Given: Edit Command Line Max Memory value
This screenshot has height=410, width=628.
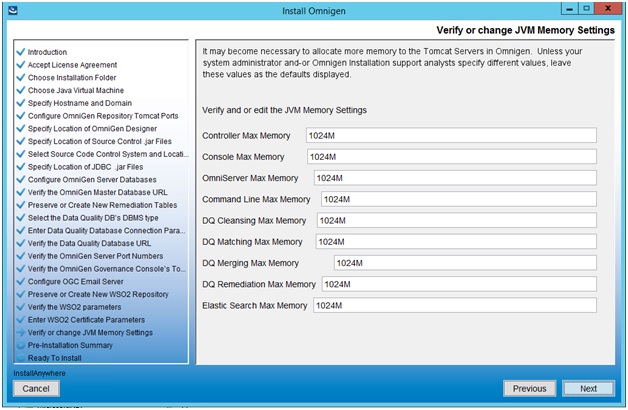Looking at the screenshot, I should point(459,199).
